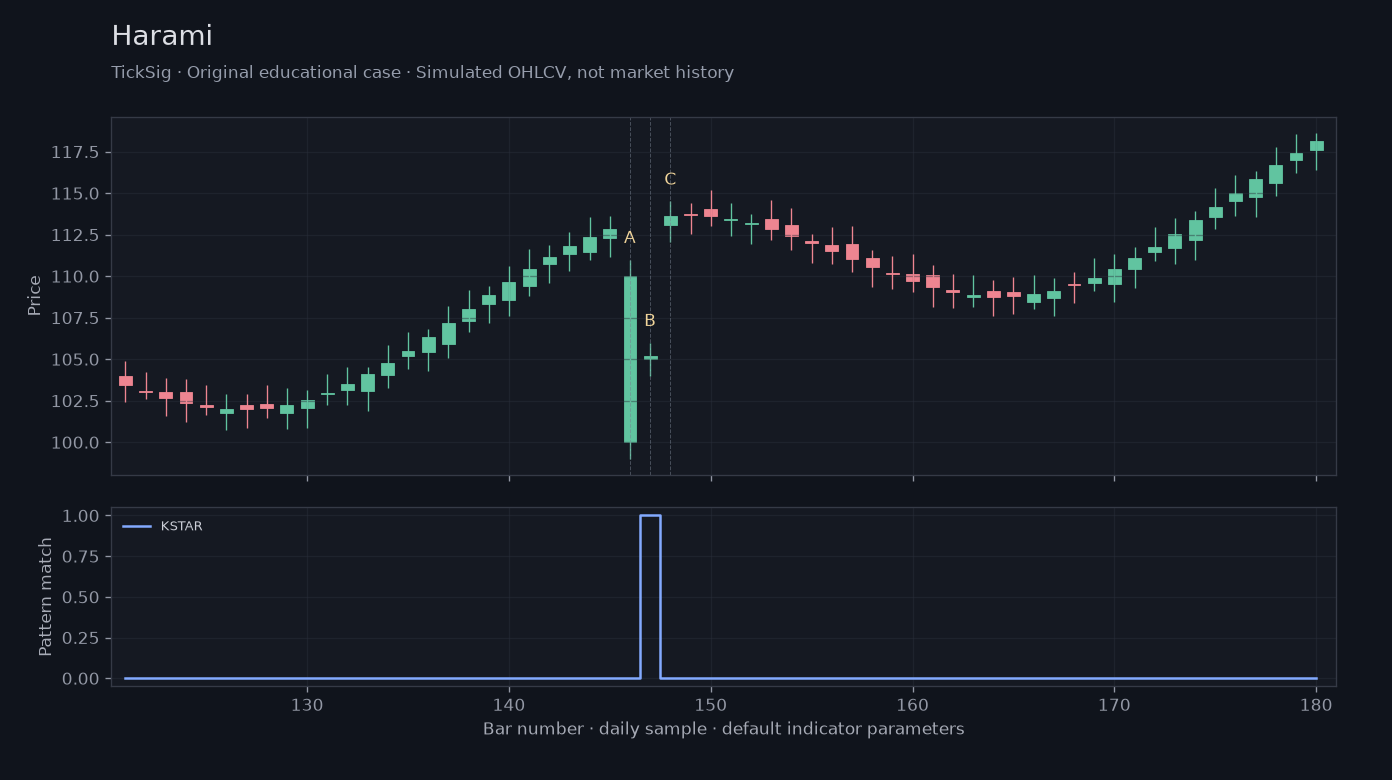The width and height of the screenshot is (1392, 780).
Task: Click the 115.0 price tick label
Action: 77,194
